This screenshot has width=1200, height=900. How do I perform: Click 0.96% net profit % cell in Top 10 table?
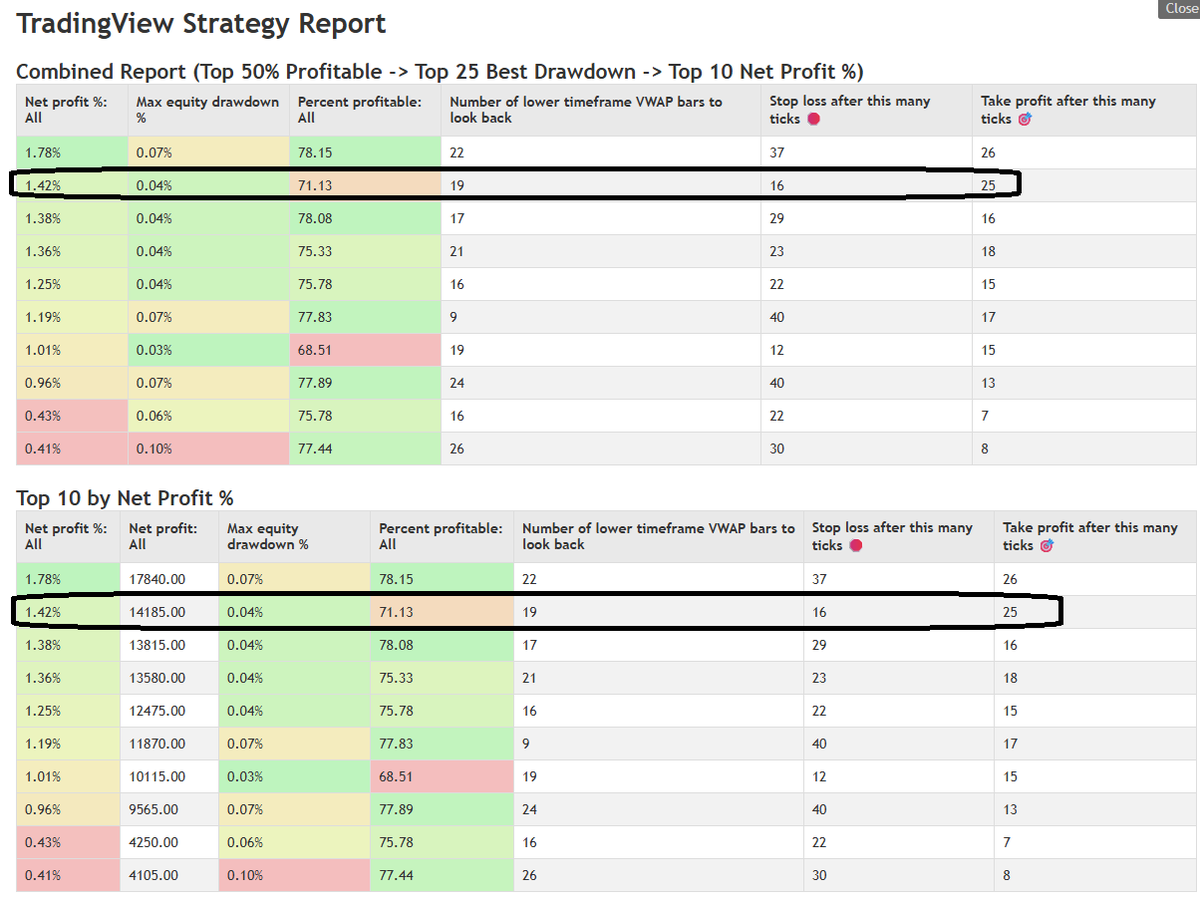click(x=69, y=810)
